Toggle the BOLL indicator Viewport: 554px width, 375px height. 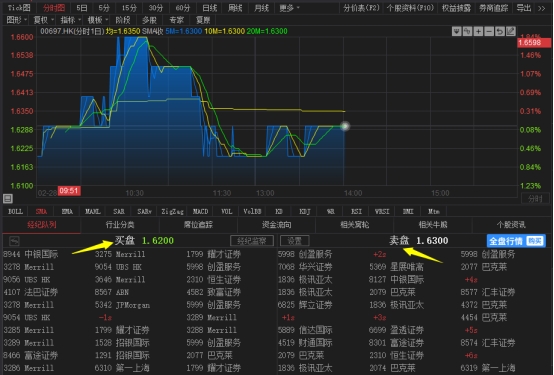pos(15,211)
